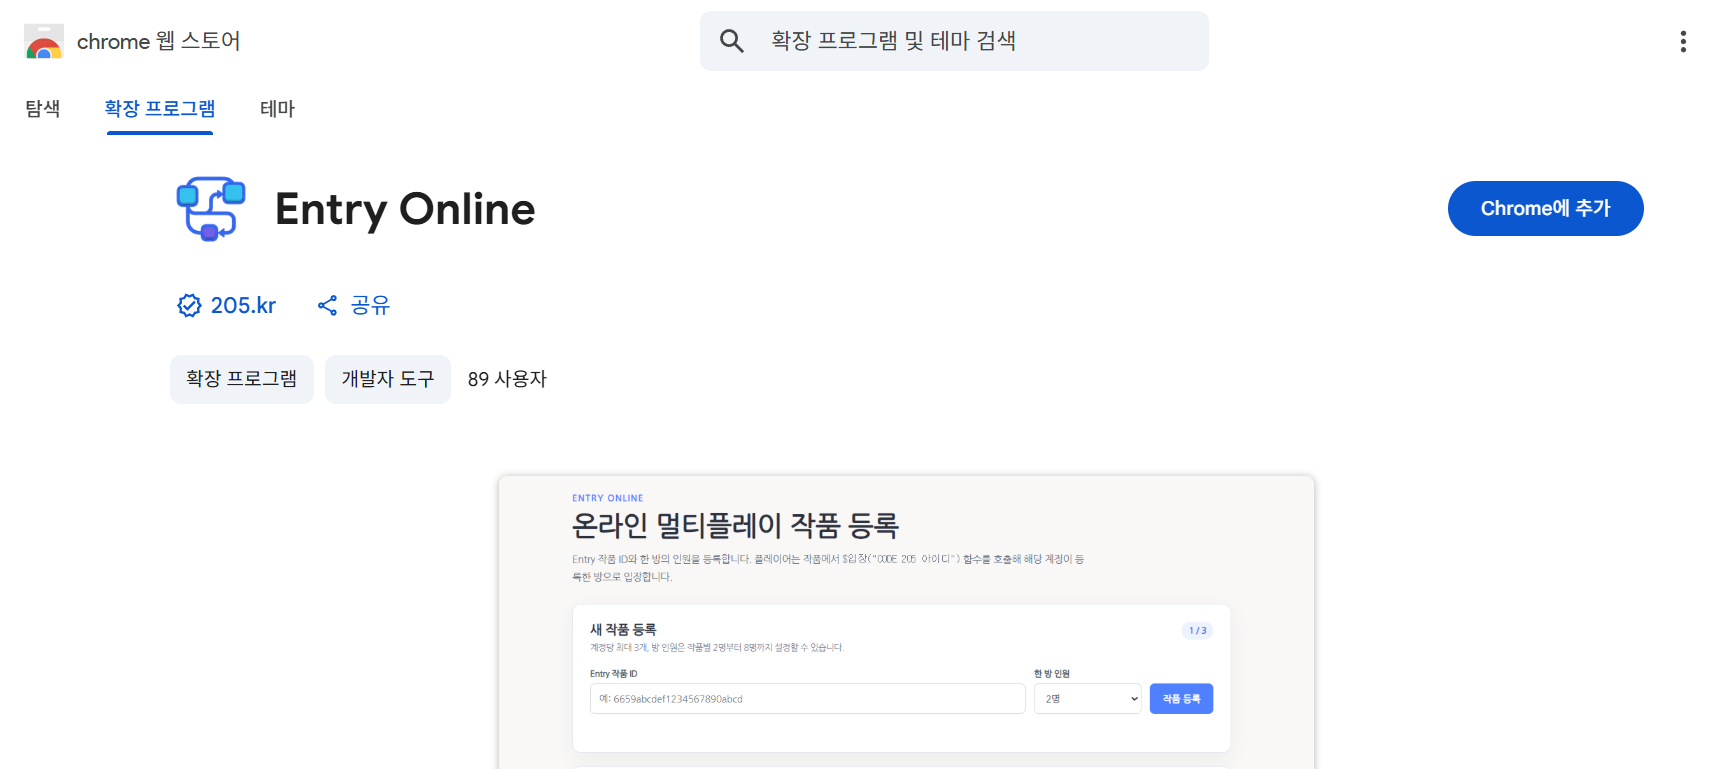Click the 새 작품 등록 text in the screenshot
Image resolution: width=1715 pixels, height=769 pixels.
pos(623,629)
